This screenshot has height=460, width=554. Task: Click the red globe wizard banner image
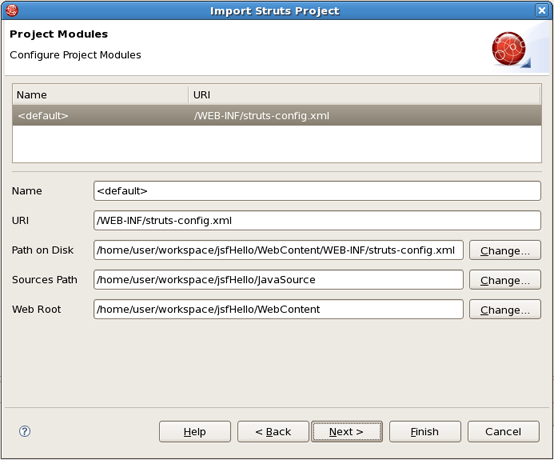(x=511, y=49)
